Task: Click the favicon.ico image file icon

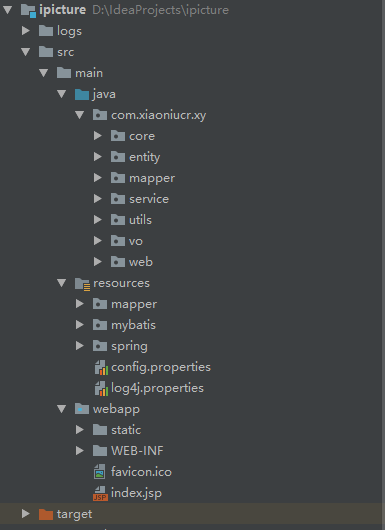Action: 99,472
